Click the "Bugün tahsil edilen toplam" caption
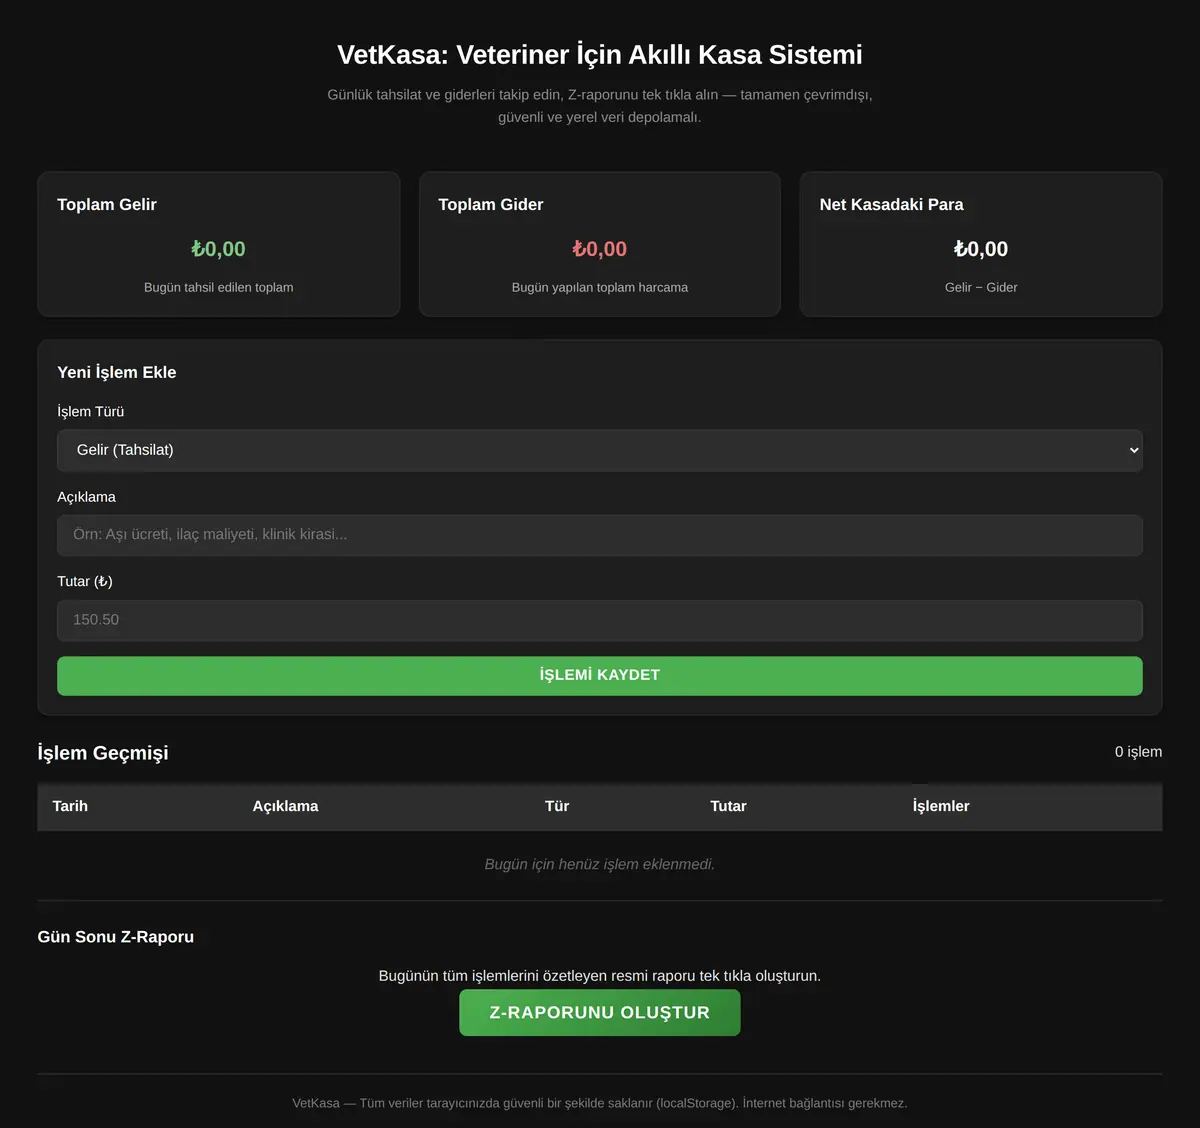Screen dimensions: 1200x1128 point(219,287)
